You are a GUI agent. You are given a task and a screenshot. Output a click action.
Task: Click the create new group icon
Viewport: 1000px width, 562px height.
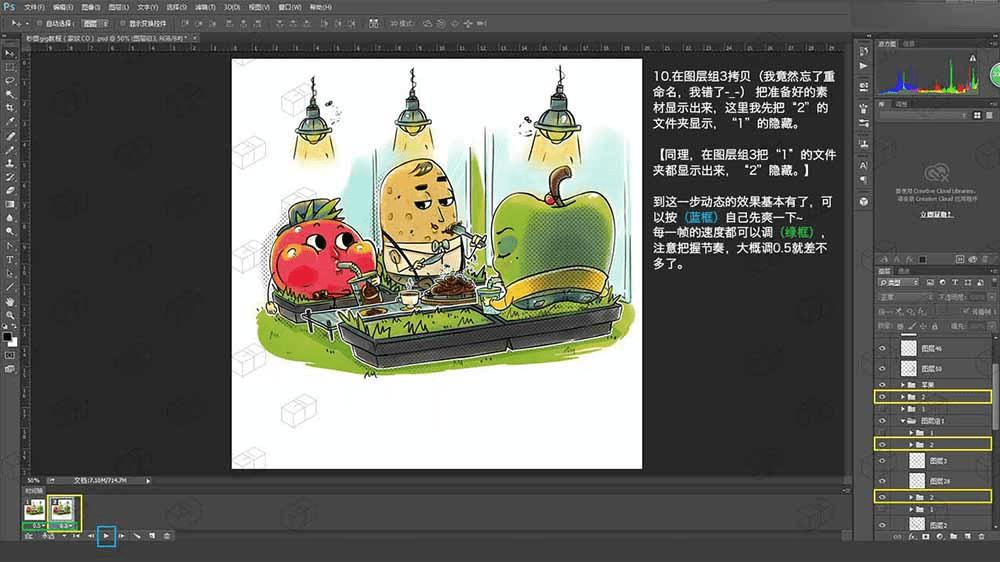(953, 536)
